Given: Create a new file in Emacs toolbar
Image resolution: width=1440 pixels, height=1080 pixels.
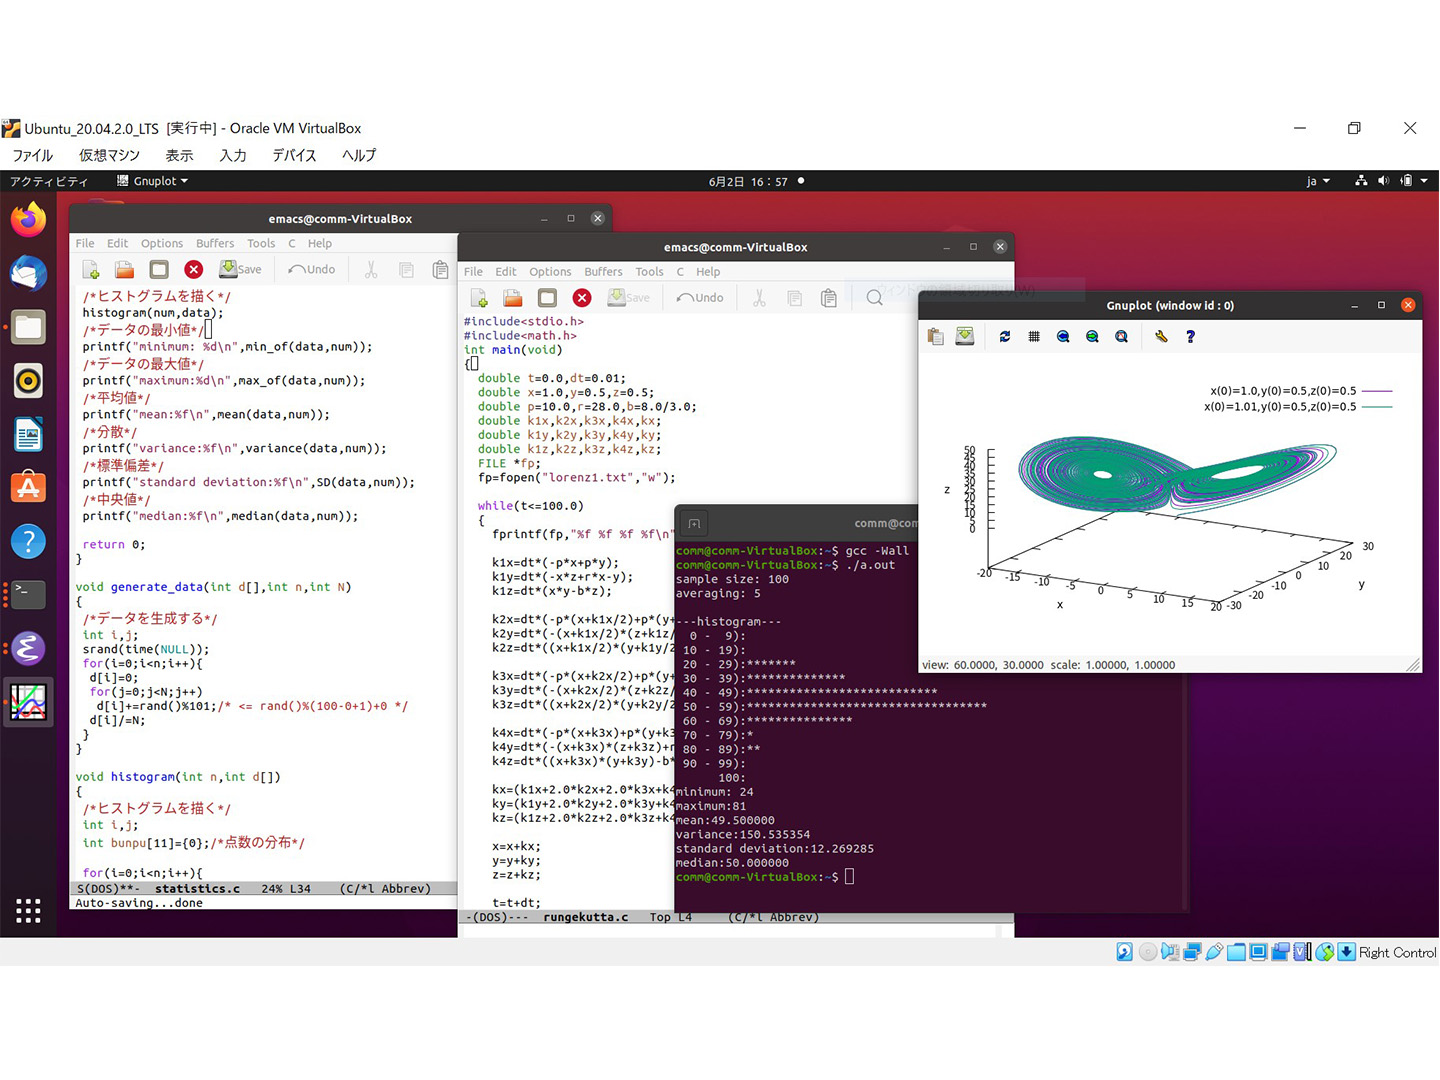Looking at the screenshot, I should click(x=90, y=268).
